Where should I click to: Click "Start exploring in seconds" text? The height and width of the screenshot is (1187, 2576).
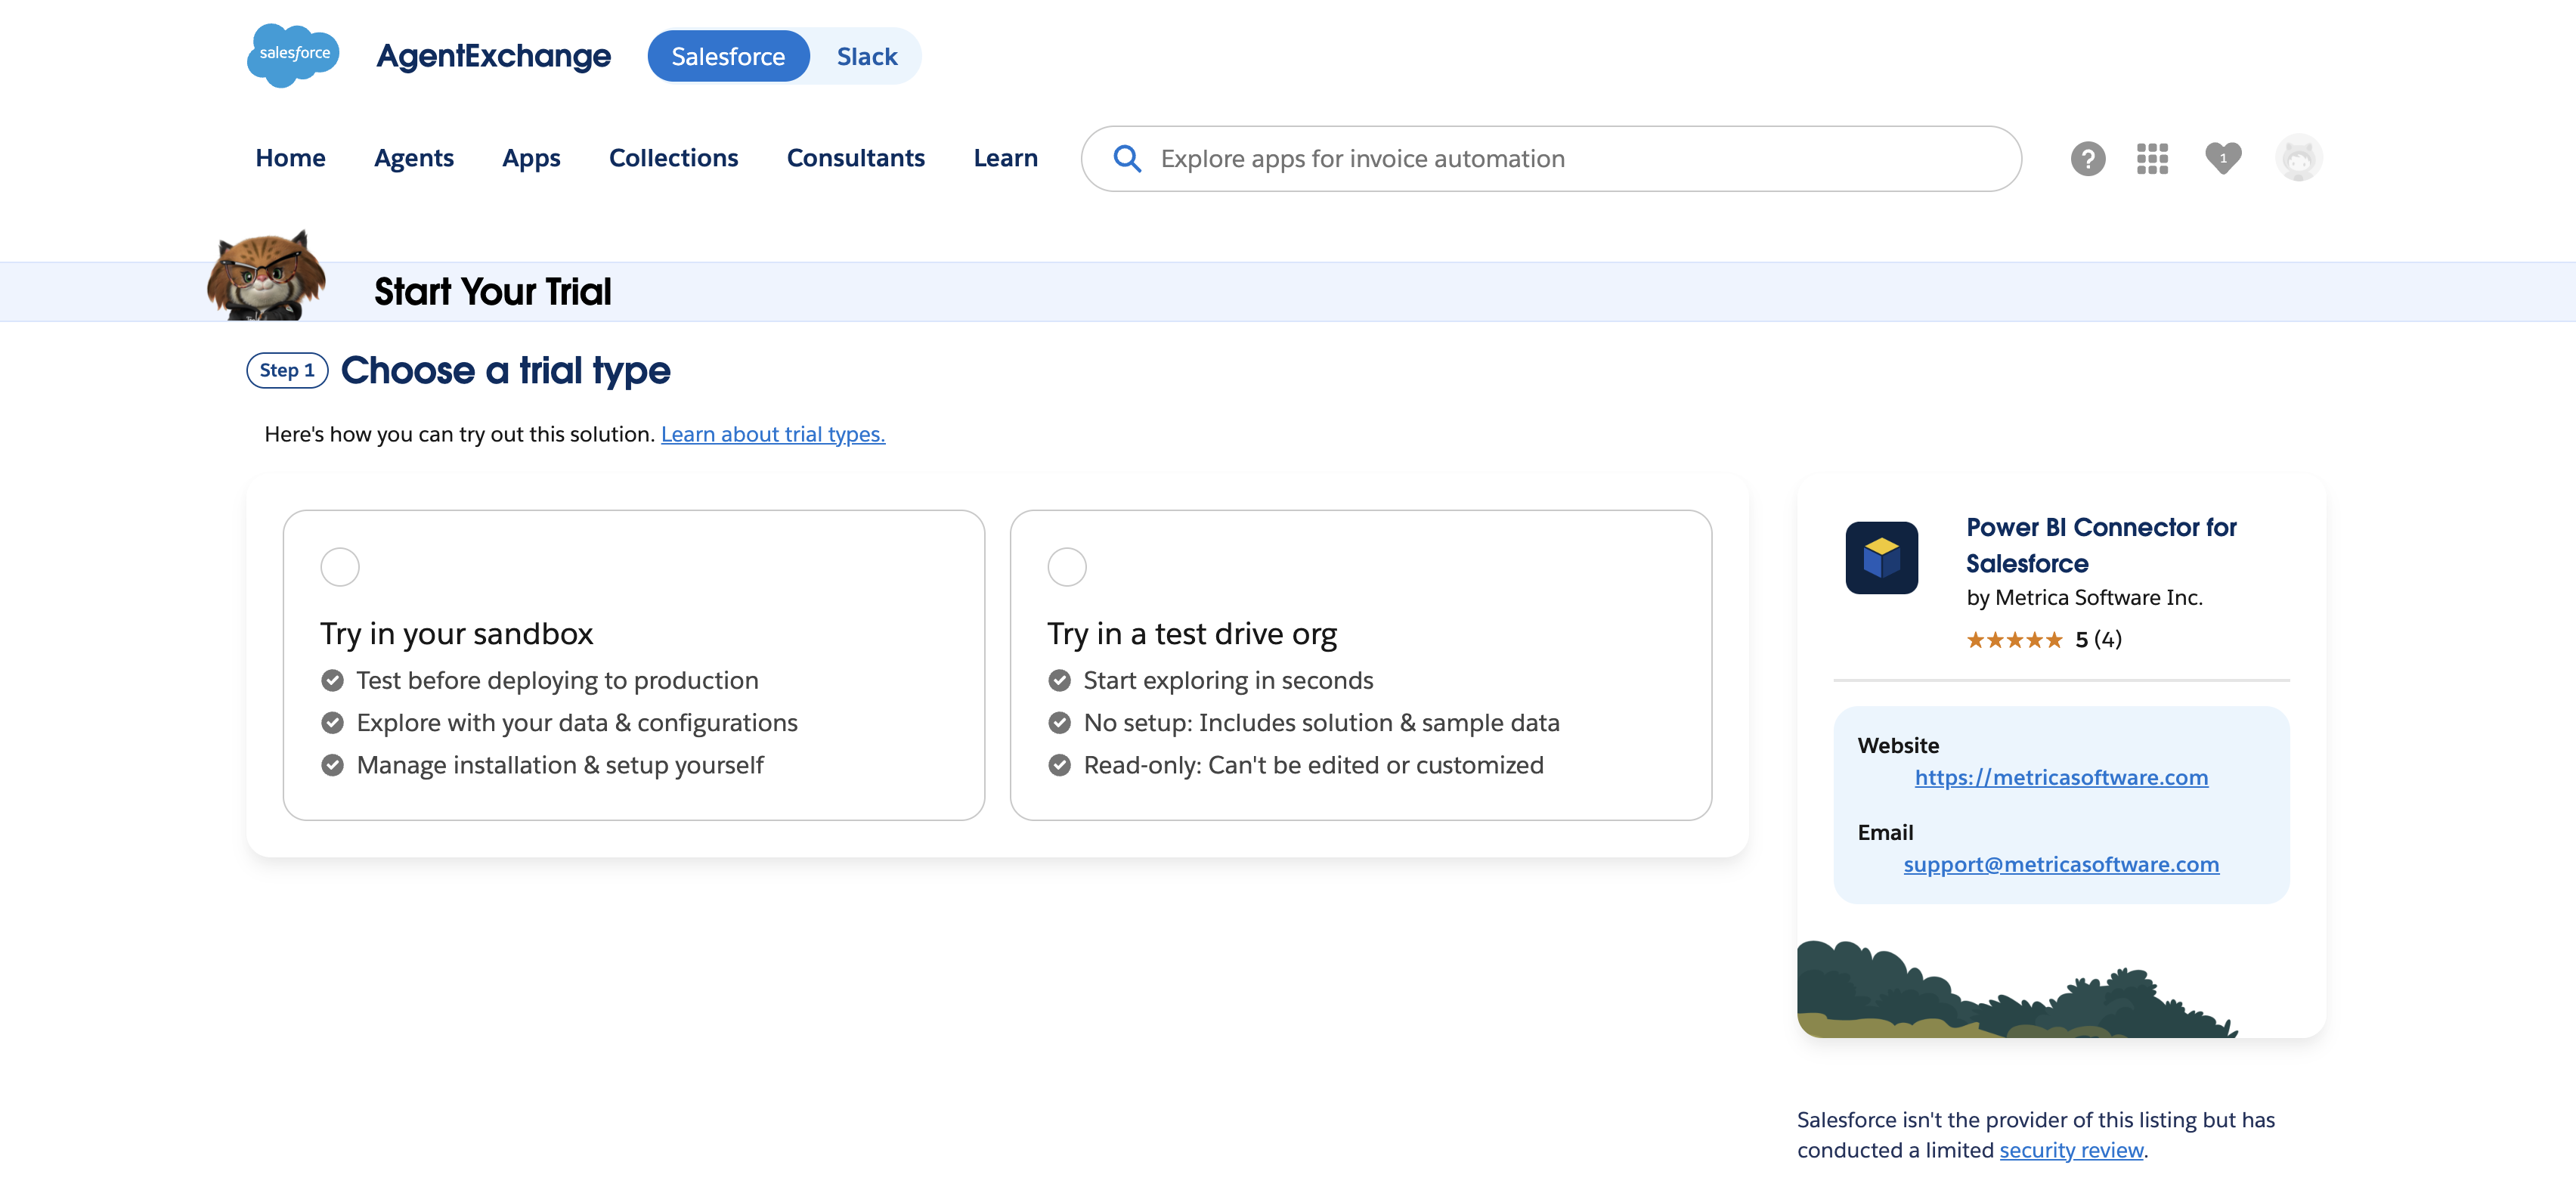(x=1228, y=680)
